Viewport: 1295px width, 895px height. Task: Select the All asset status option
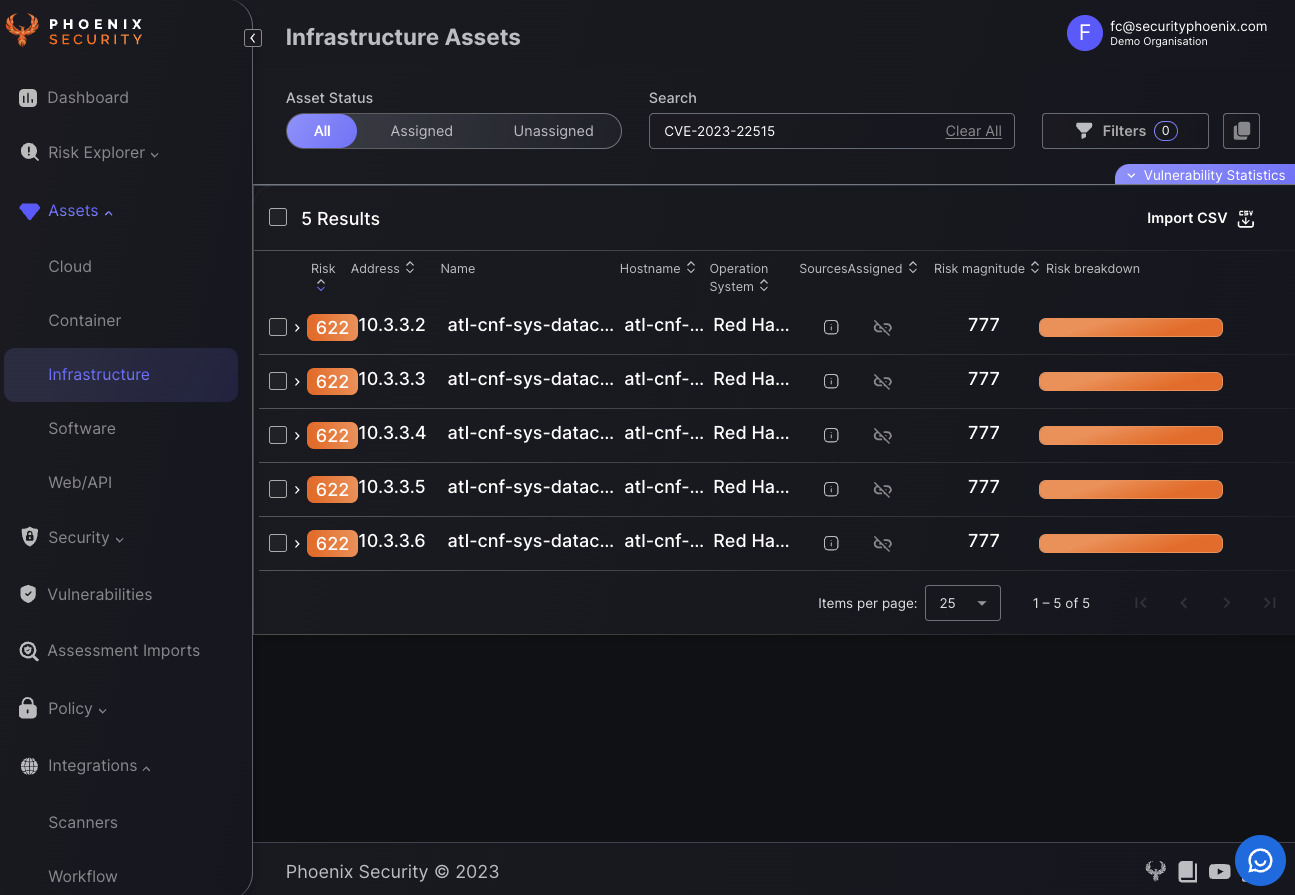322,131
